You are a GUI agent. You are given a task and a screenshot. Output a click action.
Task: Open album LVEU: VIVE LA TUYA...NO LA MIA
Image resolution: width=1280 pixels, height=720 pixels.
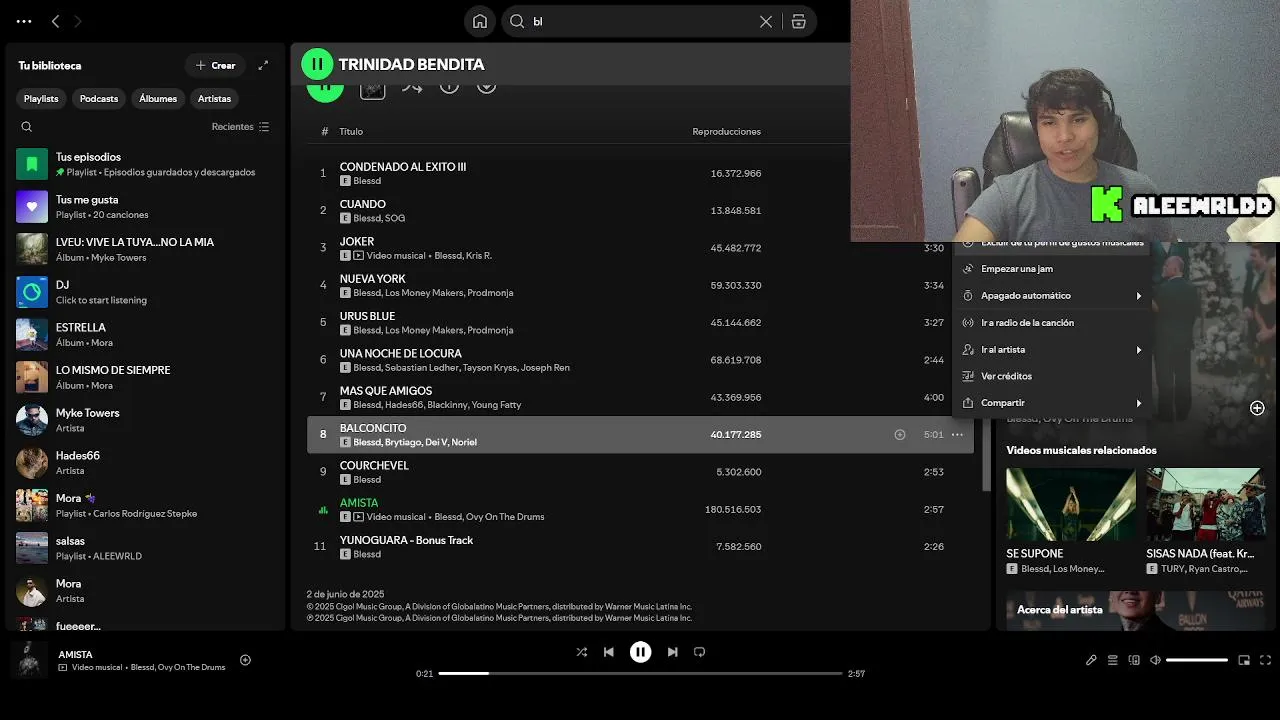[x=145, y=249]
